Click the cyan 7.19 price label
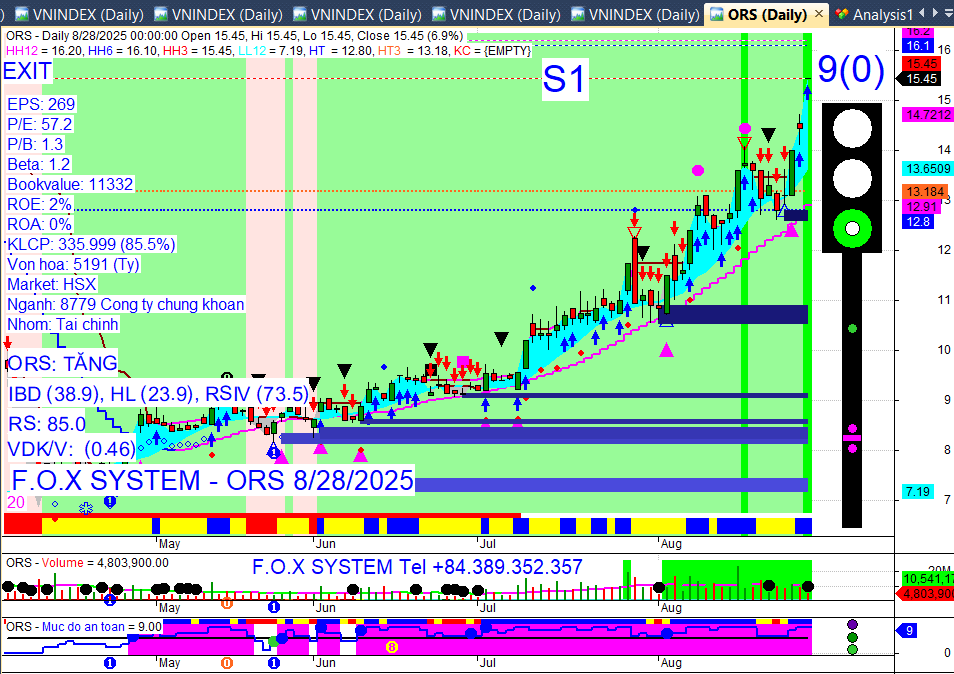This screenshot has height=674, width=954. (917, 492)
